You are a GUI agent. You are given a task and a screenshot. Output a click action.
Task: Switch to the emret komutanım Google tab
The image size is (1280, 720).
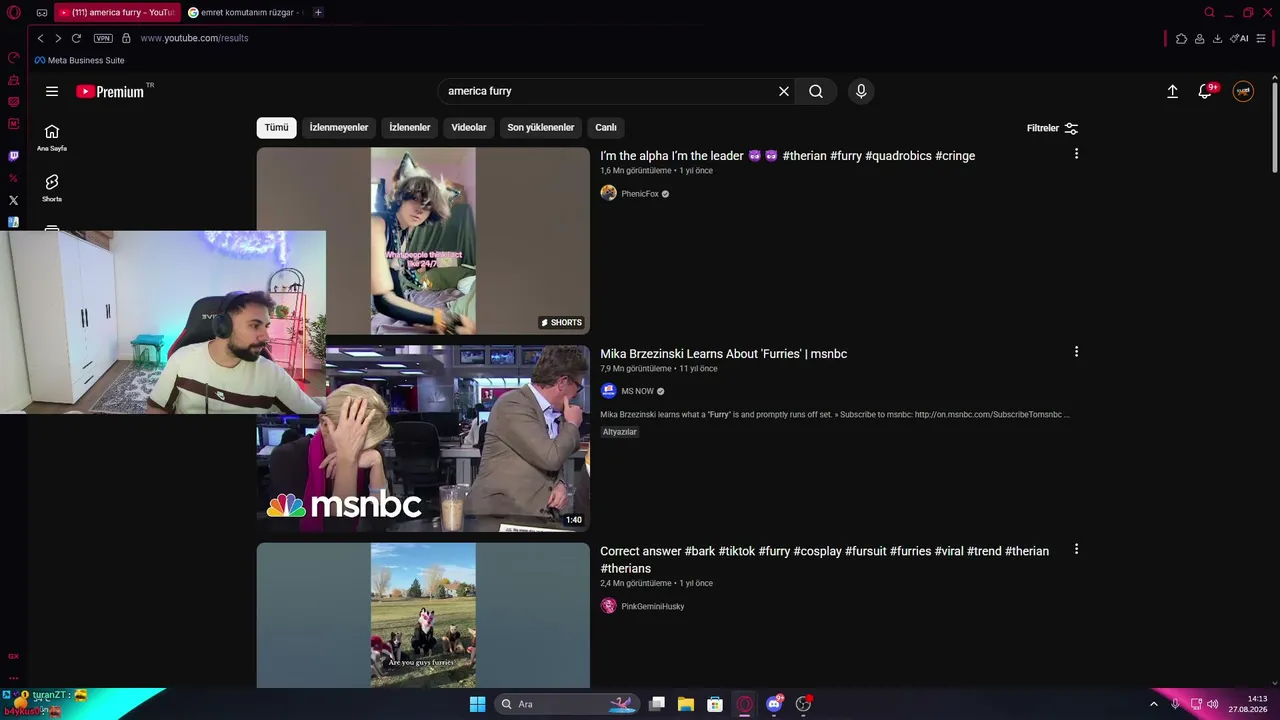(x=245, y=13)
